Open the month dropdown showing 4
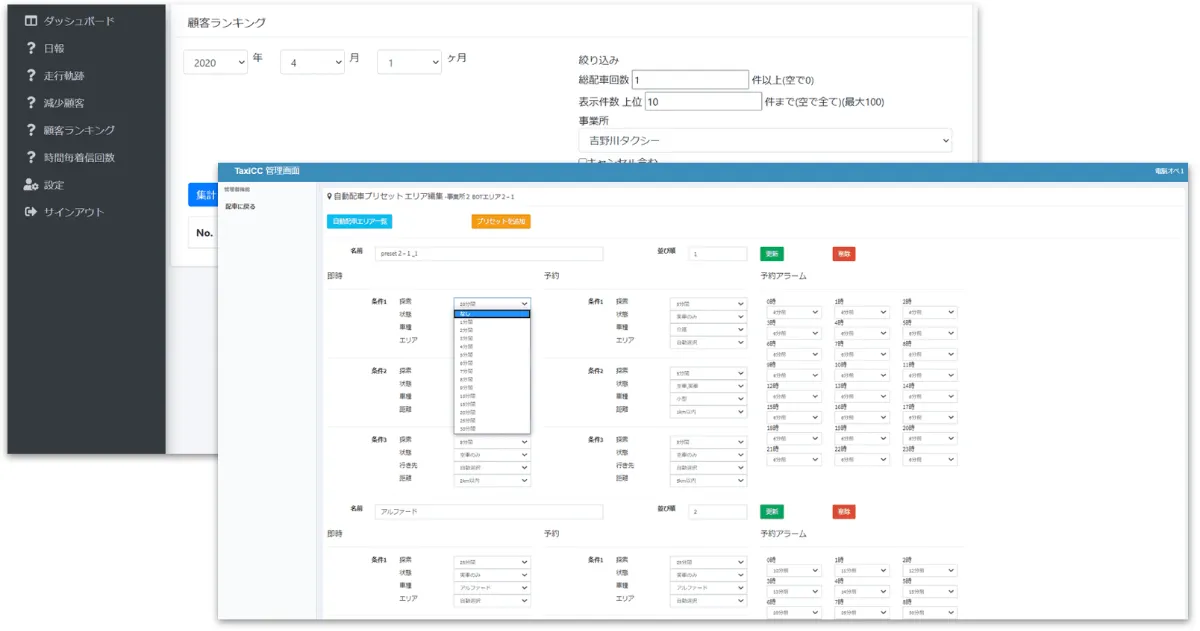Screen dimensions: 1200x631 point(312,62)
